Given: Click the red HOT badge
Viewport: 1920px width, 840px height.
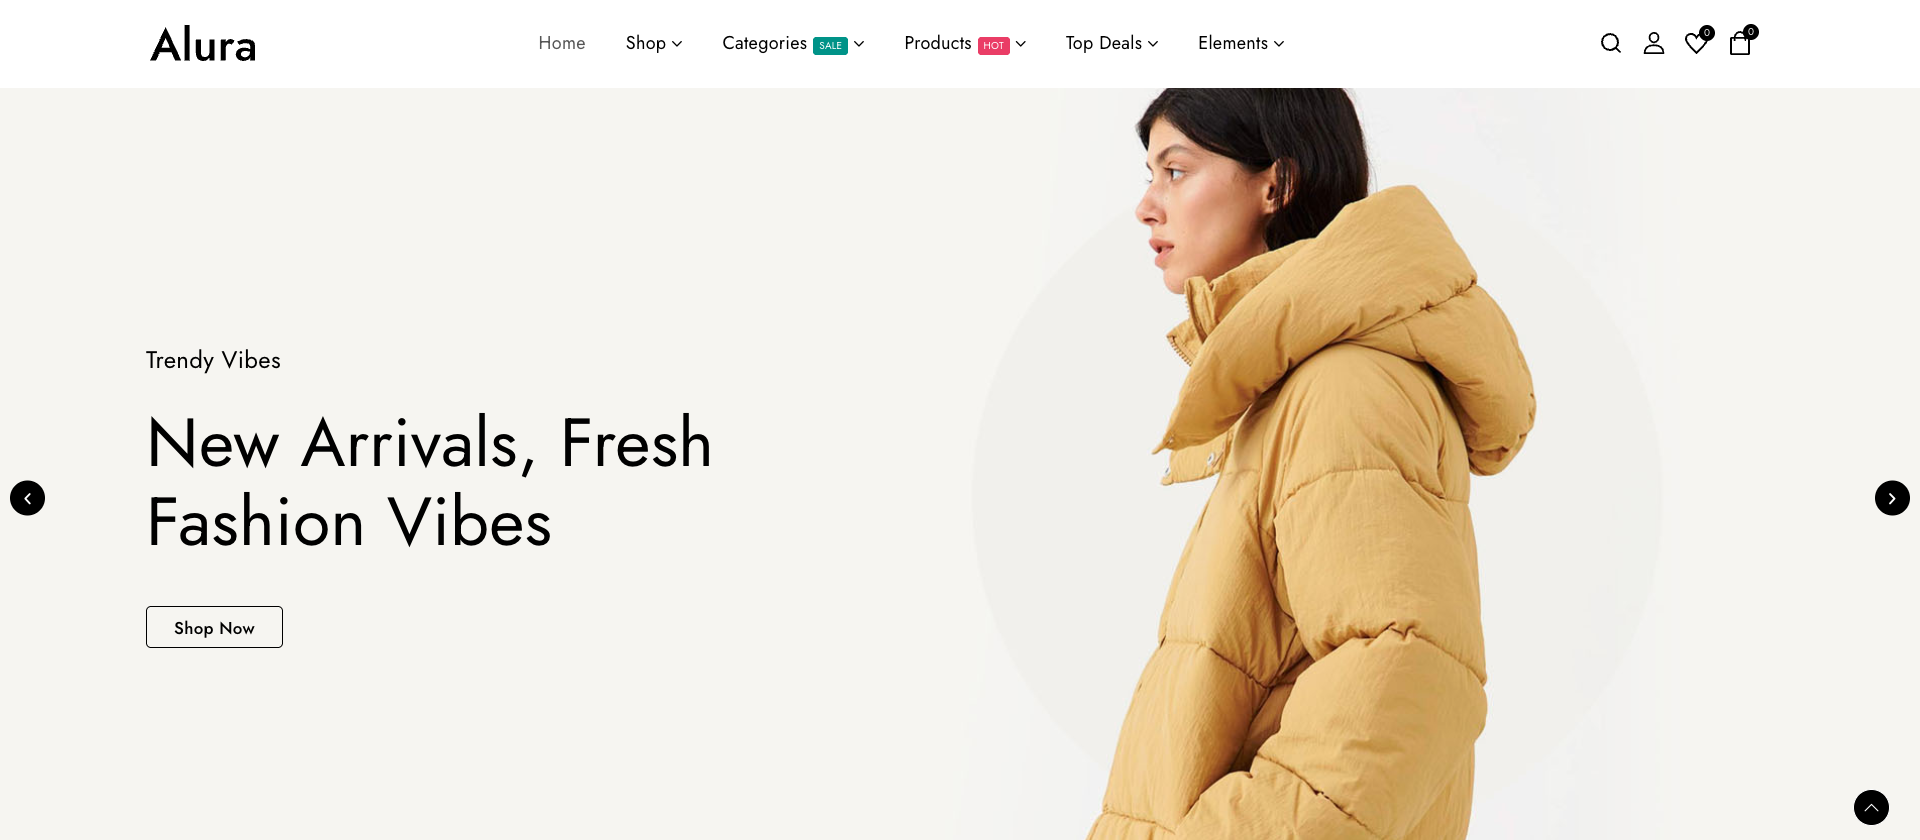Looking at the screenshot, I should 993,45.
